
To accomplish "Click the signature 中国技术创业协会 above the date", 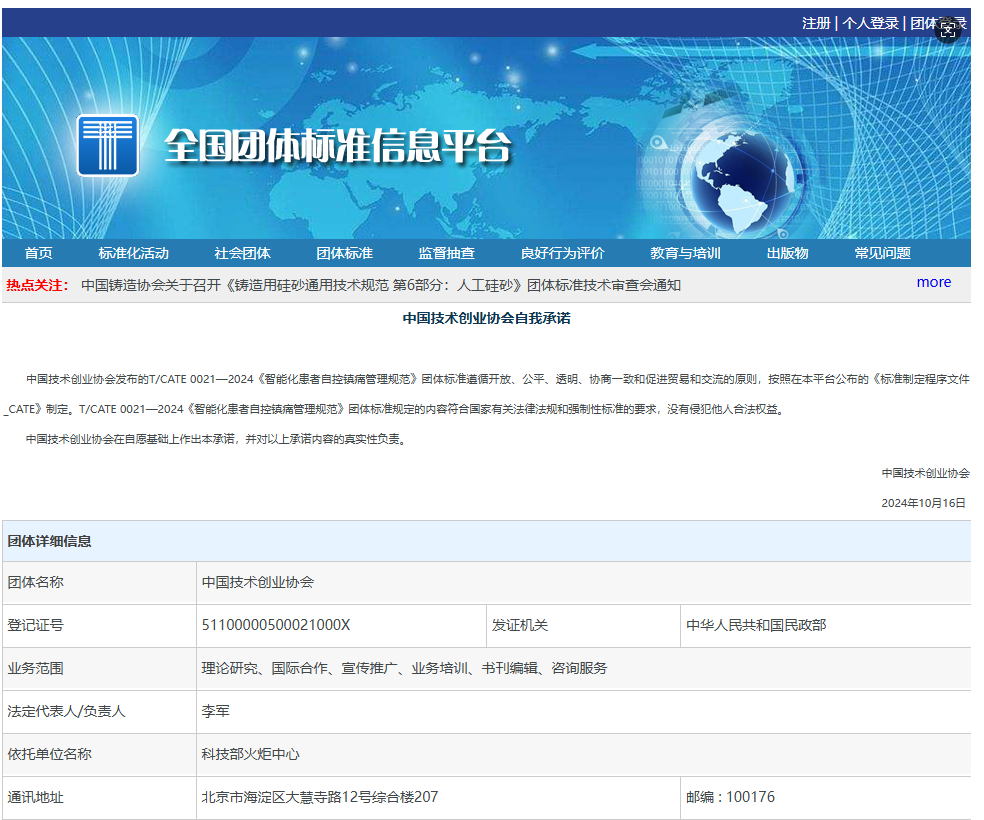I will click(926, 473).
